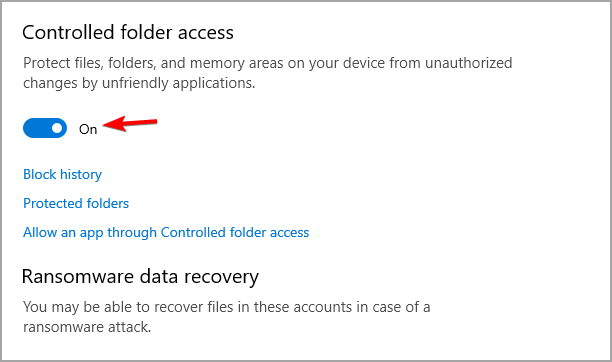Open the Block history link
The width and height of the screenshot is (612, 362).
(x=62, y=174)
